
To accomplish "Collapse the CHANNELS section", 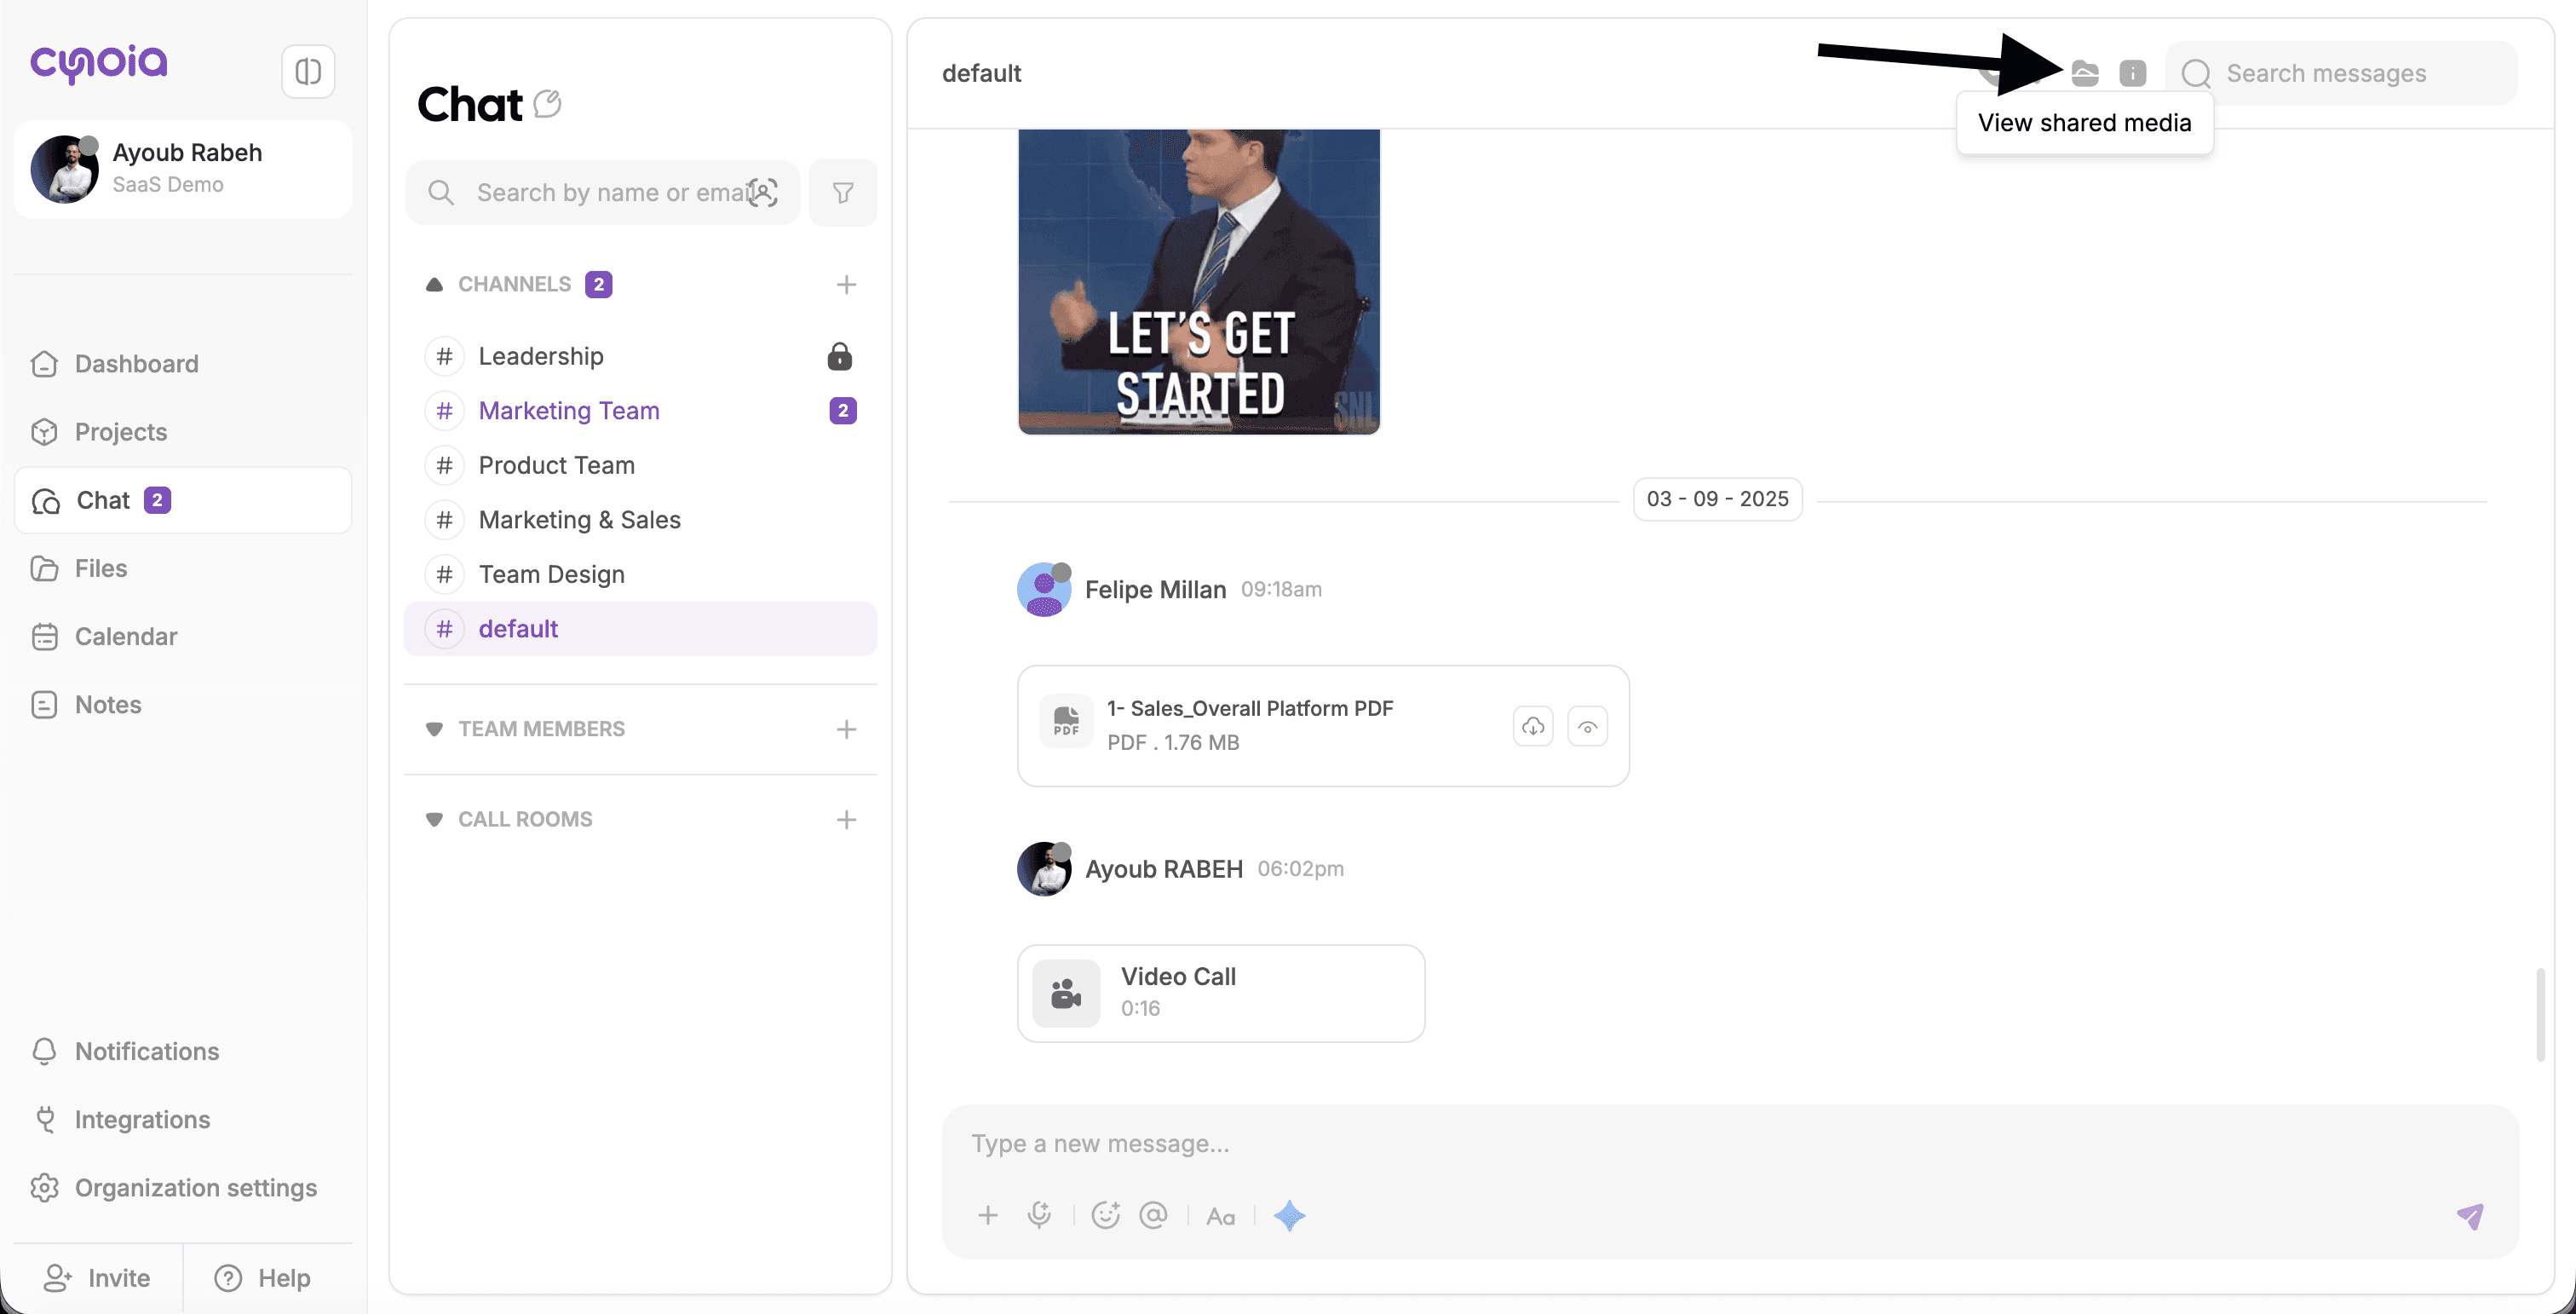I will point(434,285).
